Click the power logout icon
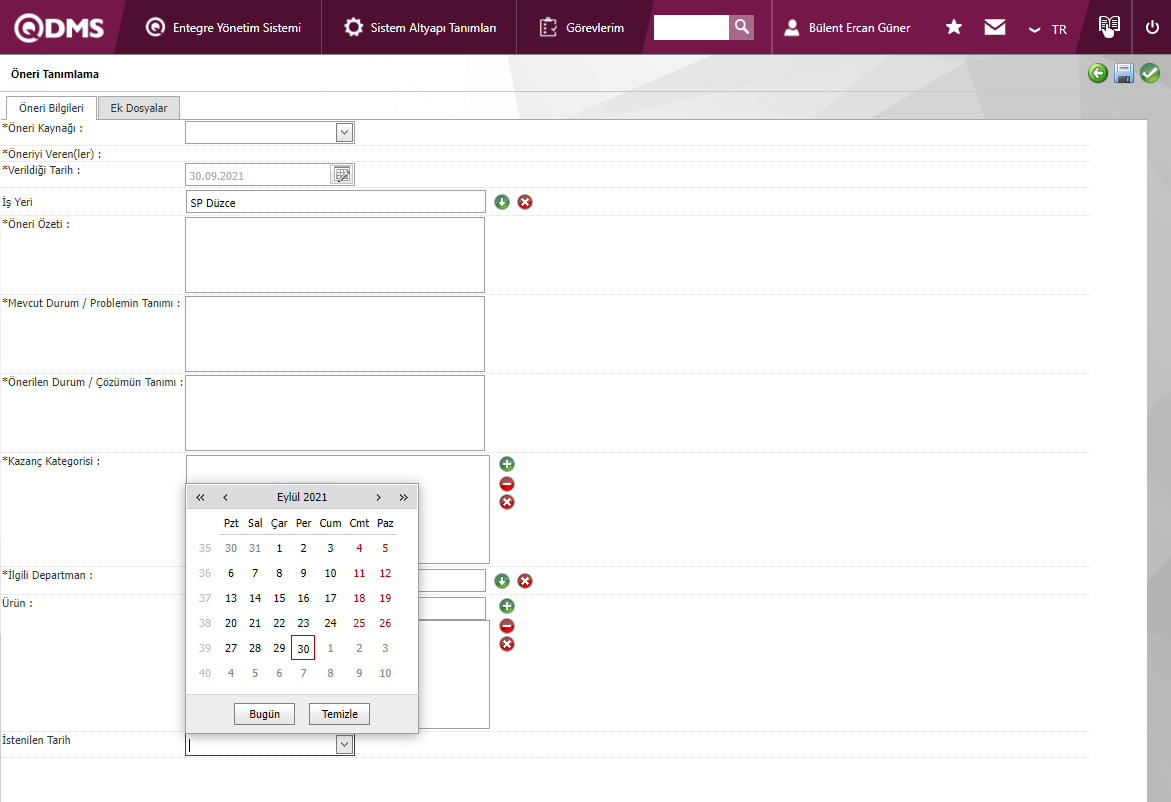1171x802 pixels. (1152, 27)
